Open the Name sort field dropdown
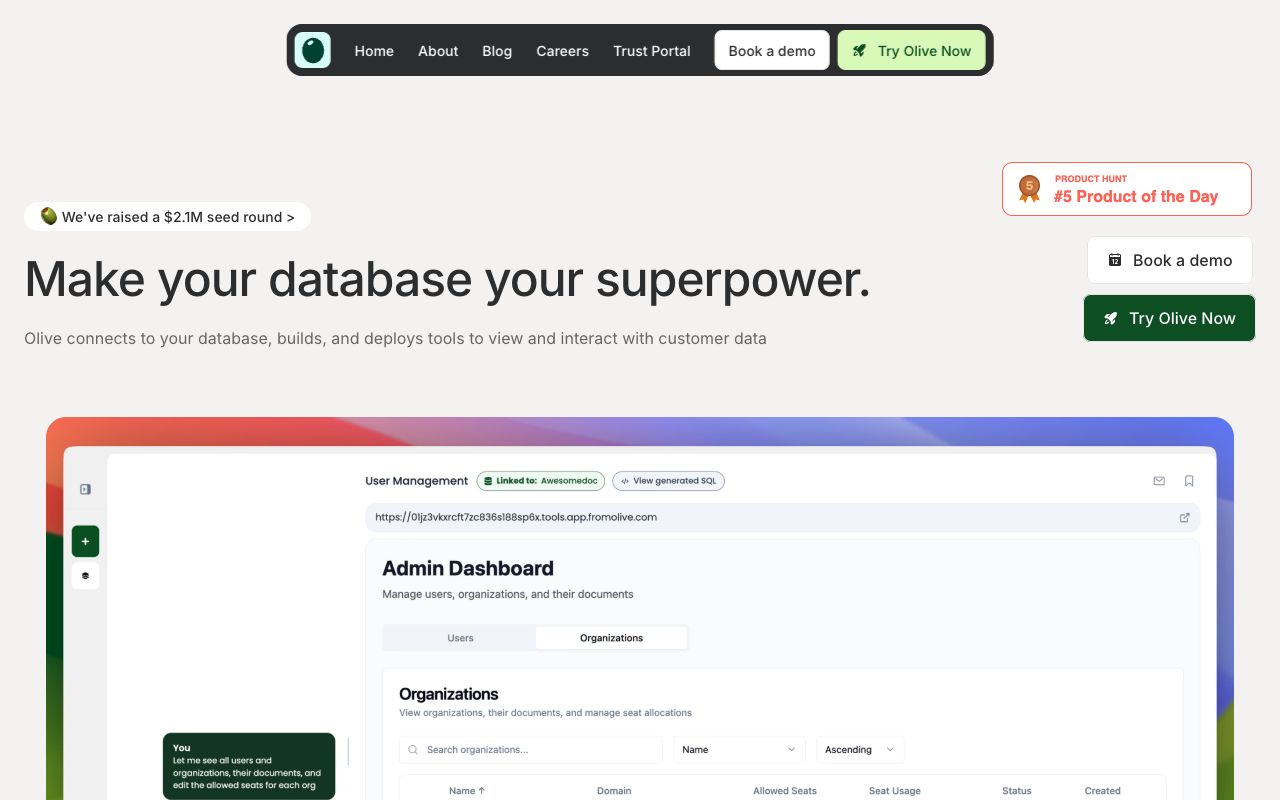 coord(739,749)
